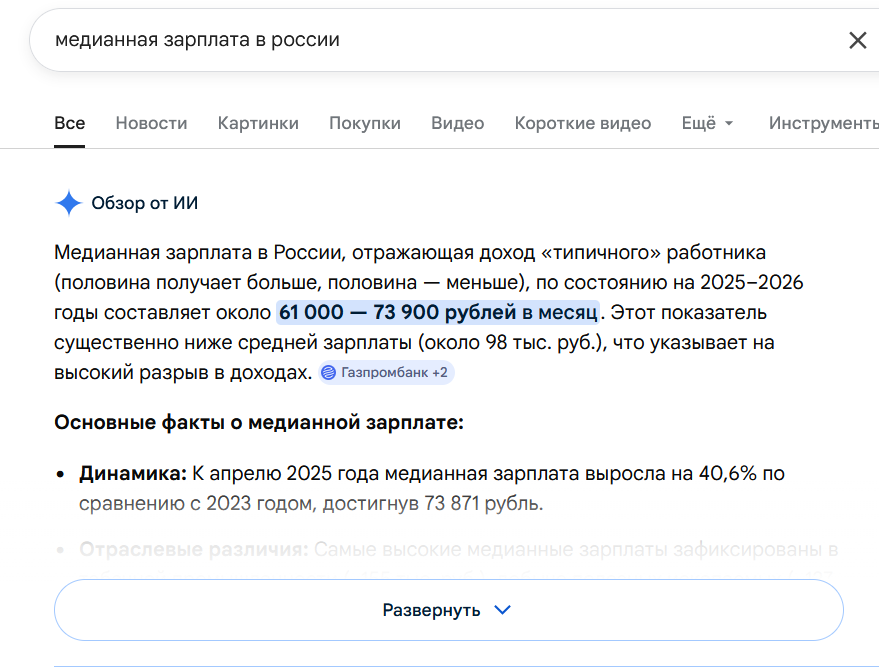This screenshot has width=879, height=671.
Task: Click the chevron arrow next to Развернуть
Action: click(503, 610)
